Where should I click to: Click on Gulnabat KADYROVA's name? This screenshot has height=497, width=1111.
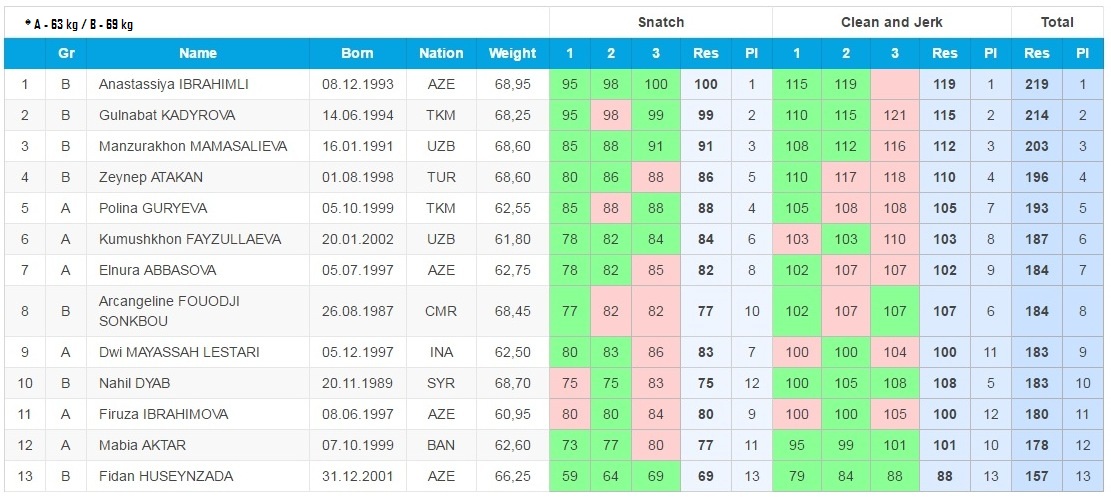tap(165, 116)
